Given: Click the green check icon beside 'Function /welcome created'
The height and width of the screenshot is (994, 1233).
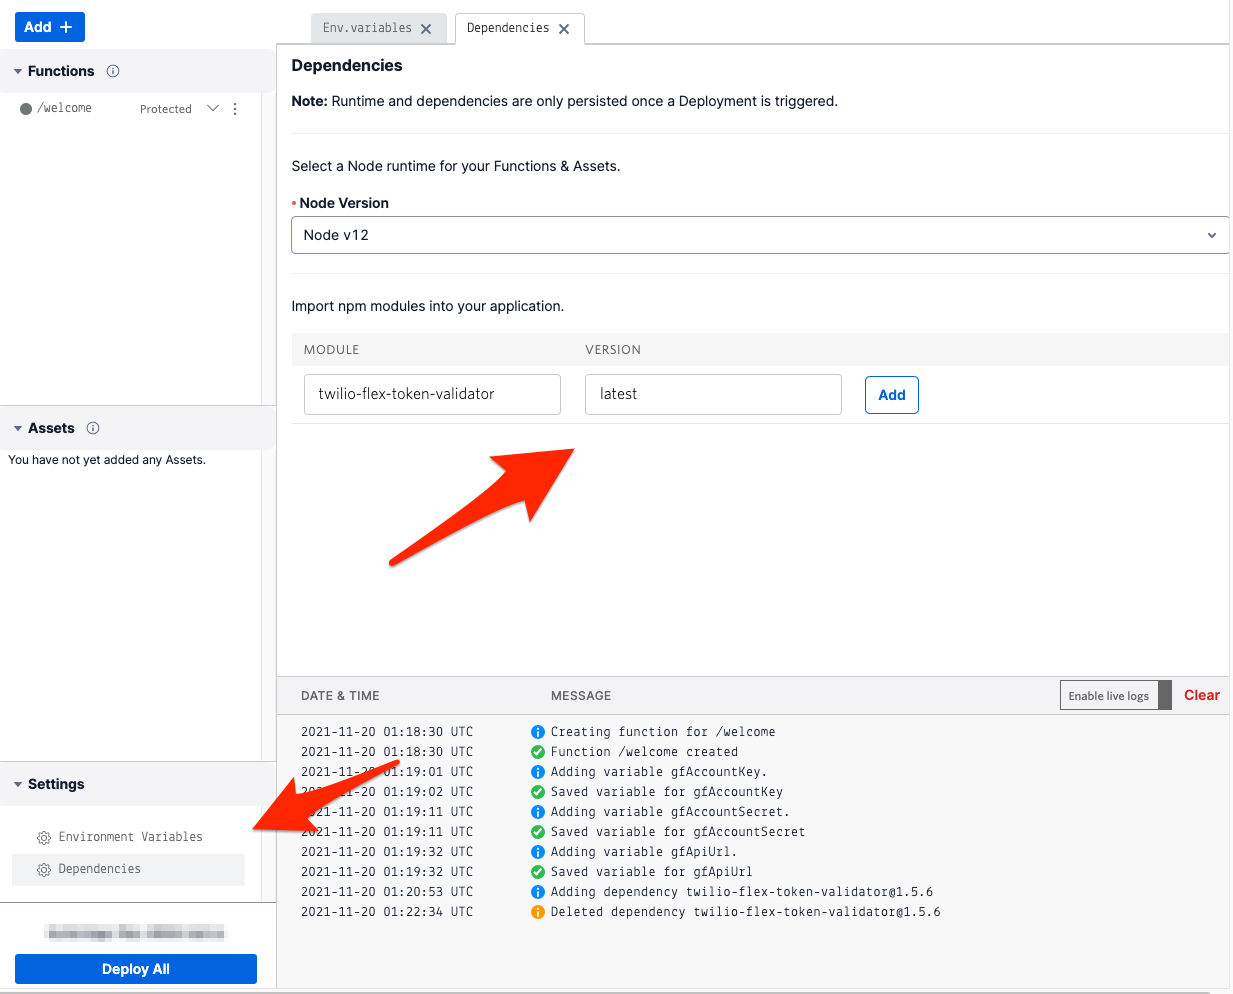Looking at the screenshot, I should coord(539,751).
